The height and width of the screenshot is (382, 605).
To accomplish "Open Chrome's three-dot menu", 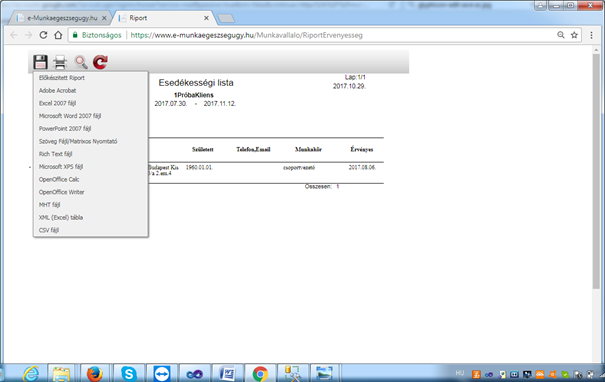I will point(591,35).
